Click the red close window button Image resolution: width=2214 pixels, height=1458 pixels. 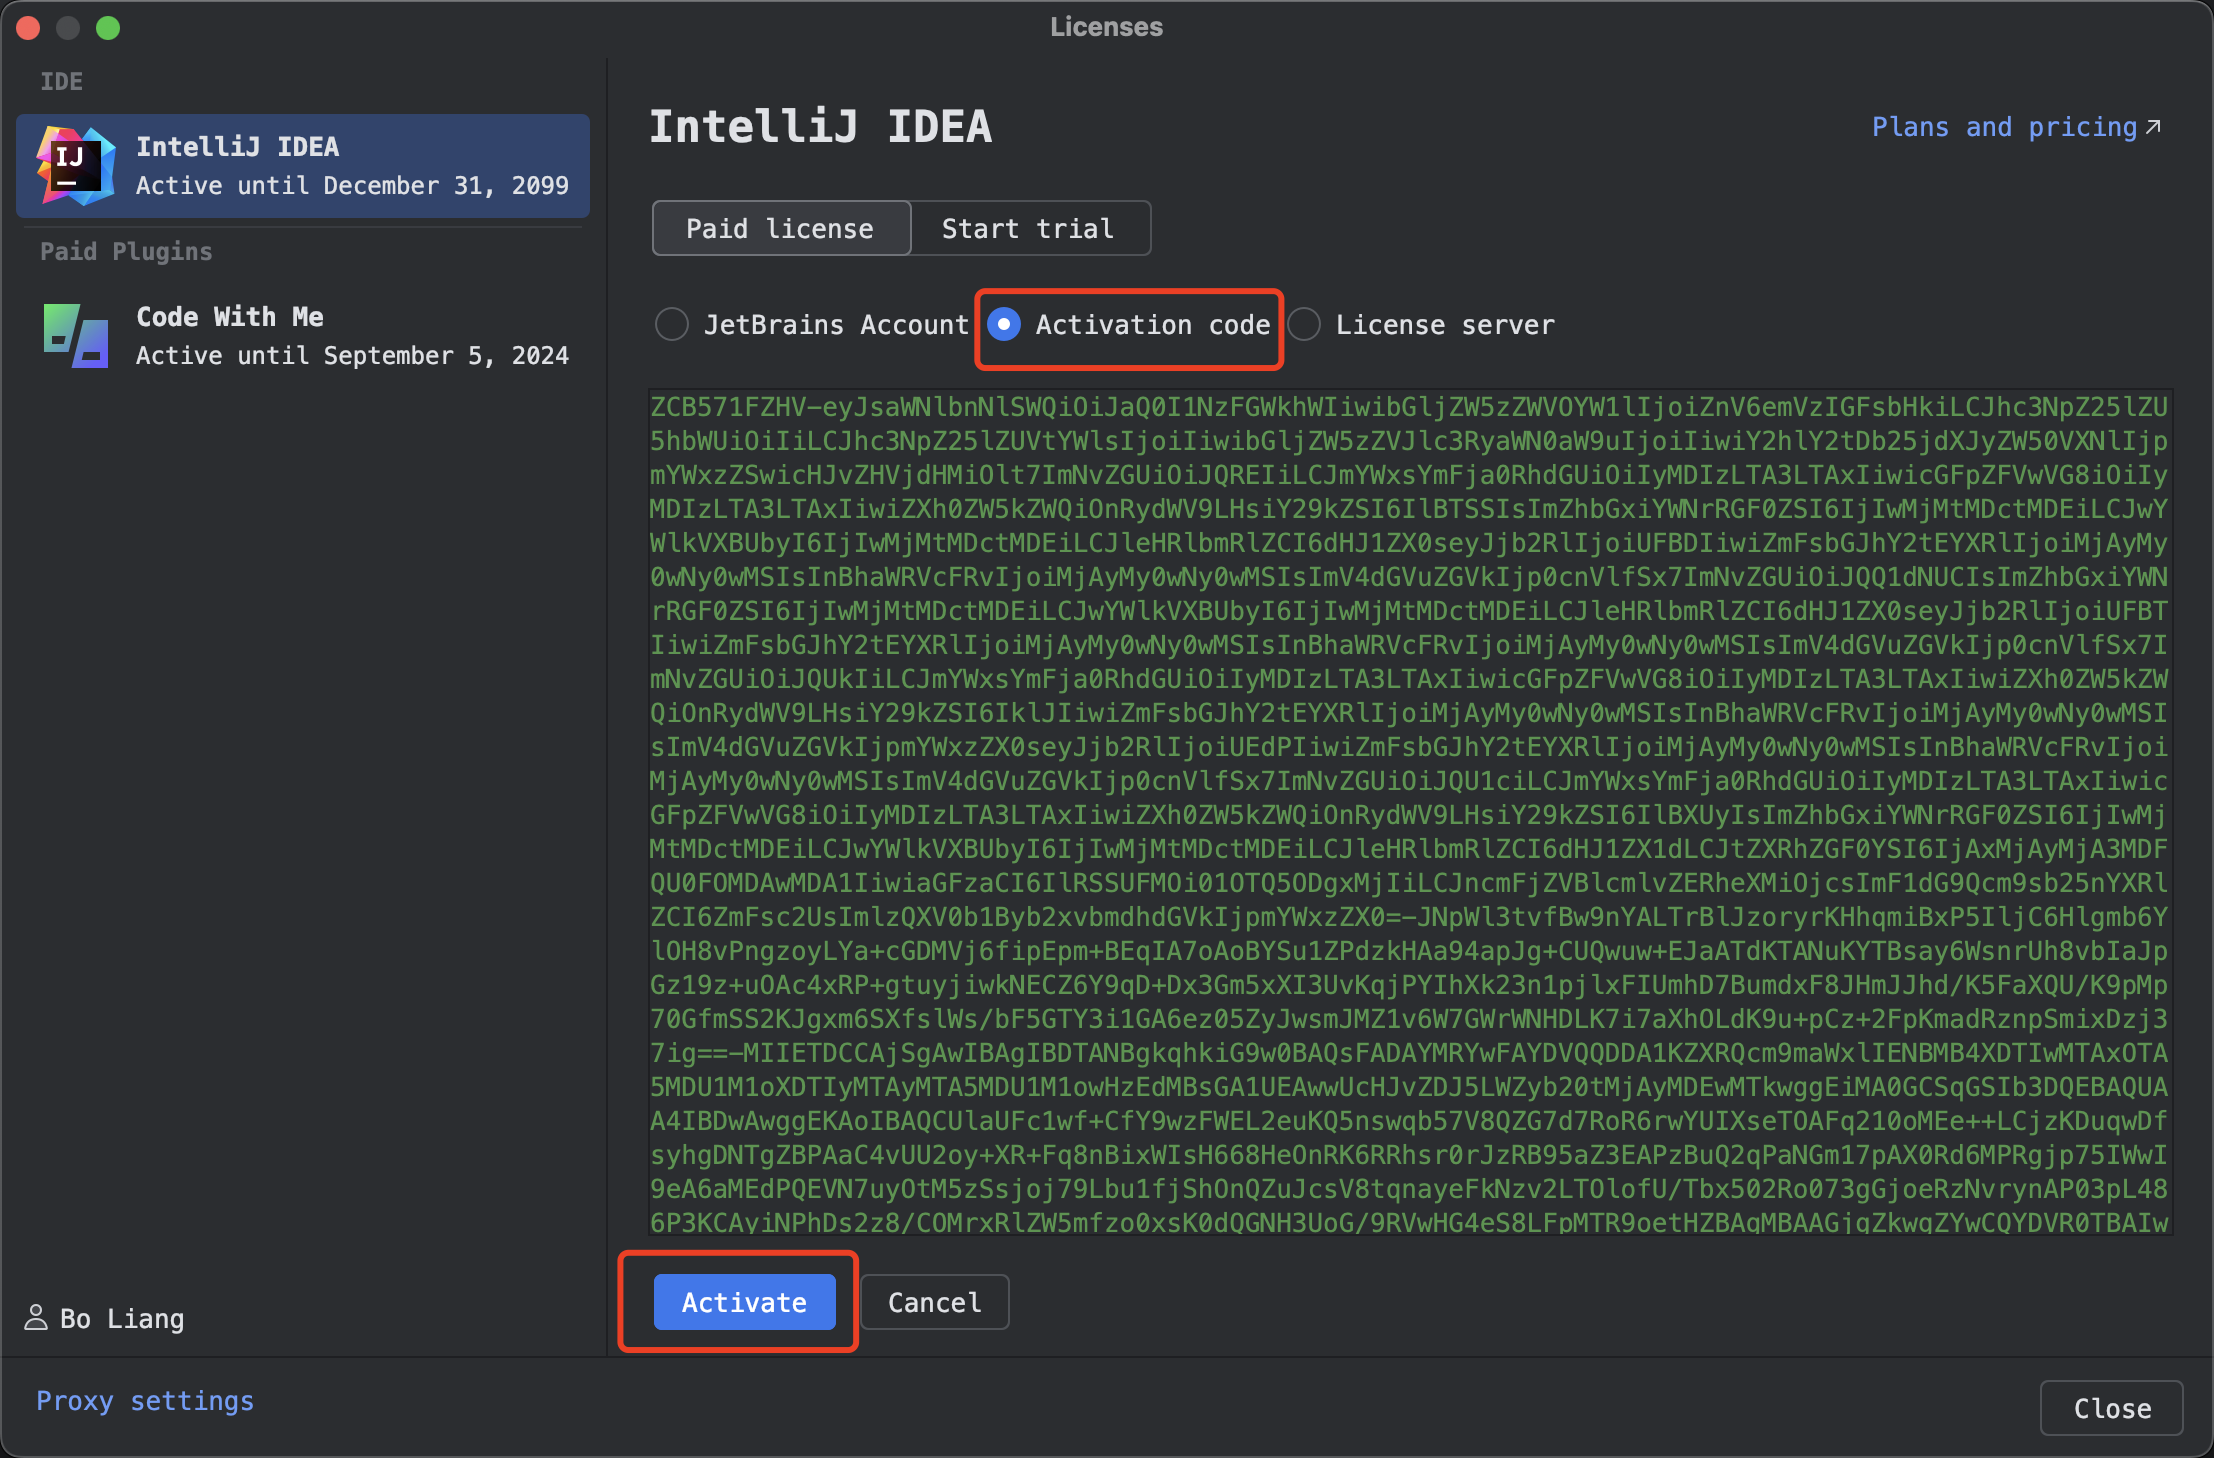28,28
